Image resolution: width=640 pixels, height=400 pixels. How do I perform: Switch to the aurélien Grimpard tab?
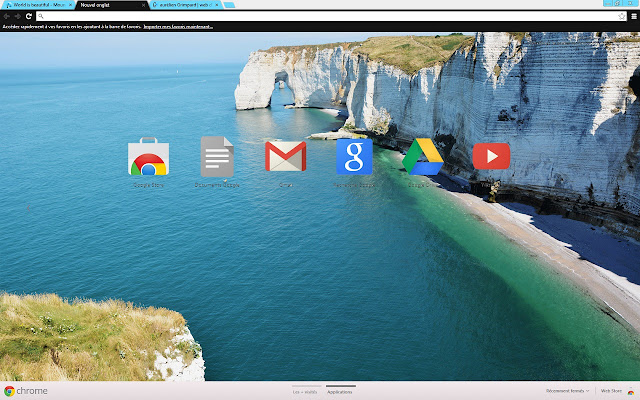tap(186, 5)
